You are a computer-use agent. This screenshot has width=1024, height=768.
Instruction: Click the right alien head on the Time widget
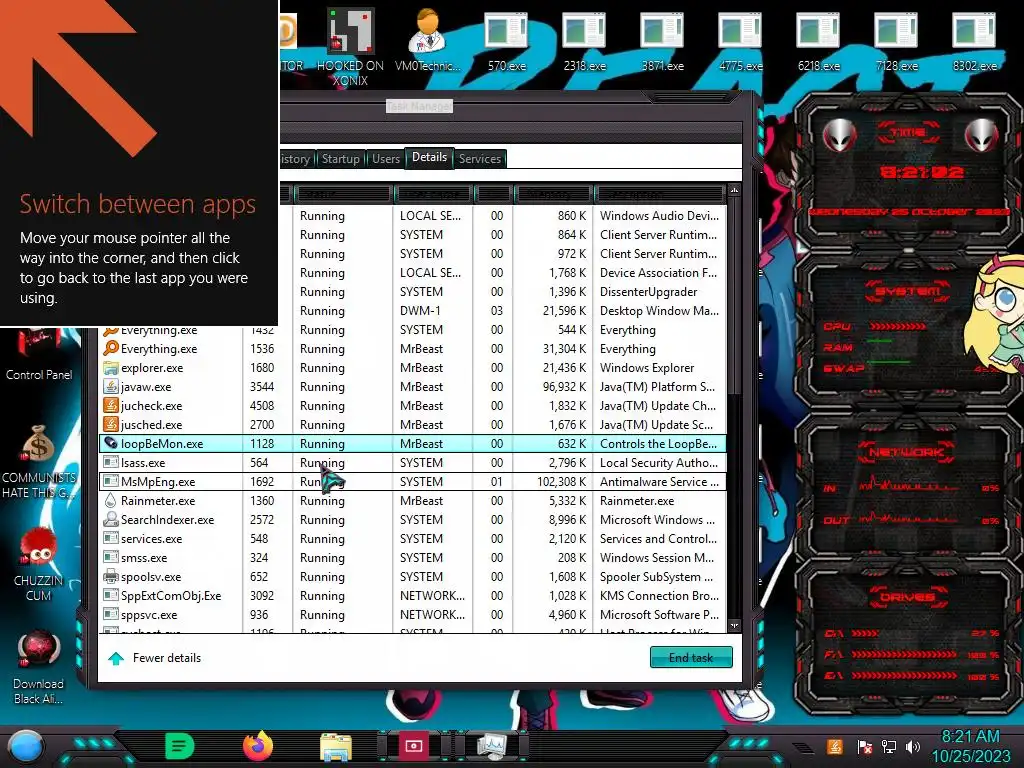point(981,136)
